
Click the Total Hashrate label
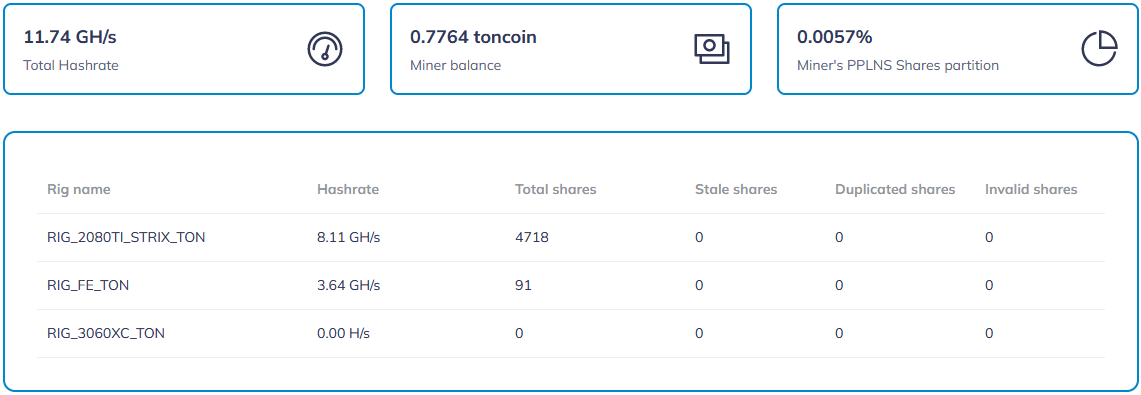point(71,65)
